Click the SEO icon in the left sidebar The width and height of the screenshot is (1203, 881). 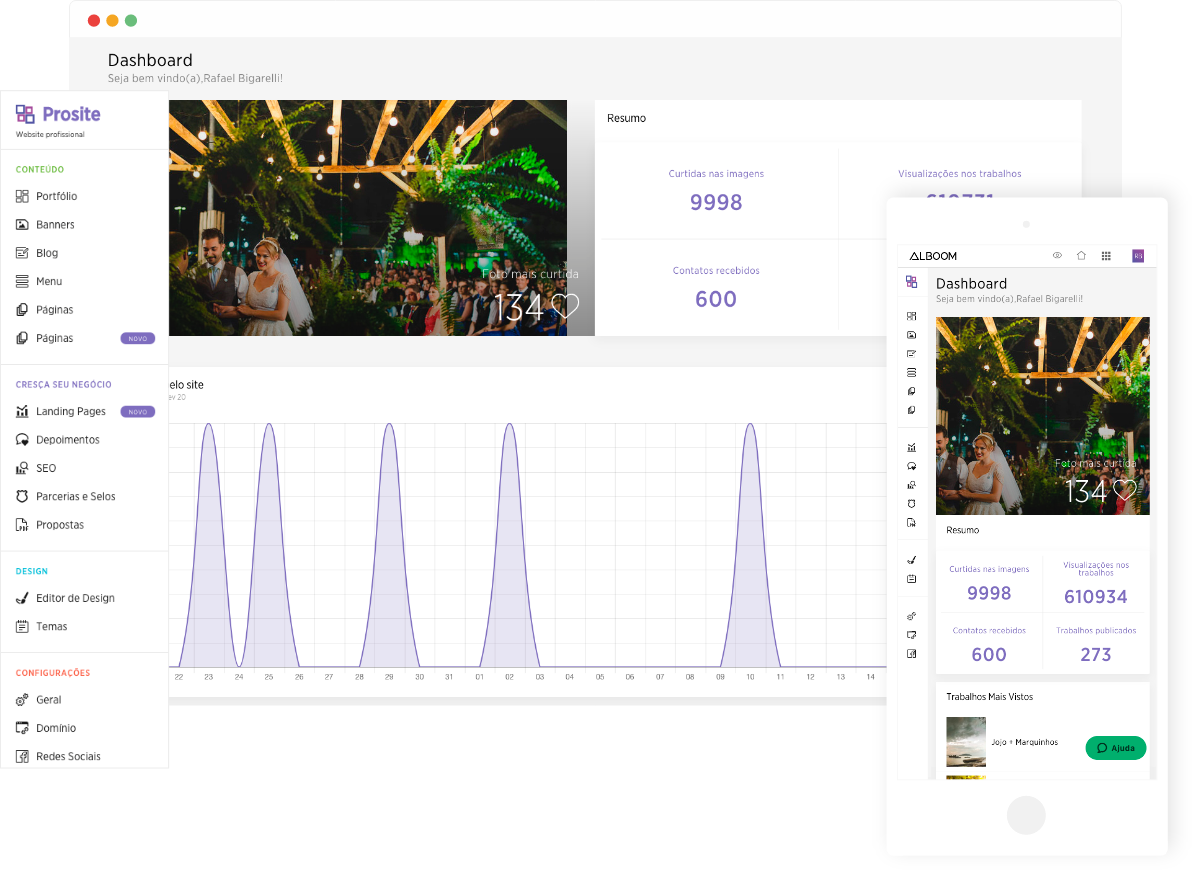click(x=23, y=468)
